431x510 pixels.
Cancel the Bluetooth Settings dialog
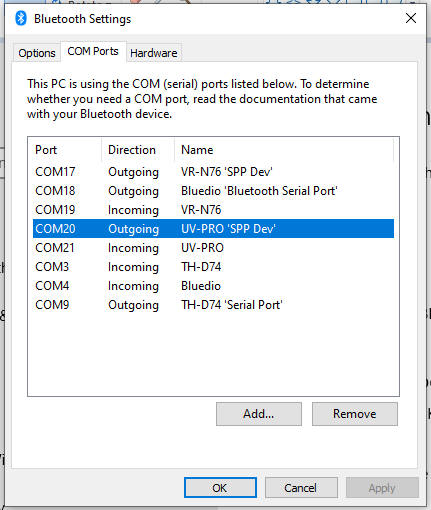pos(301,488)
